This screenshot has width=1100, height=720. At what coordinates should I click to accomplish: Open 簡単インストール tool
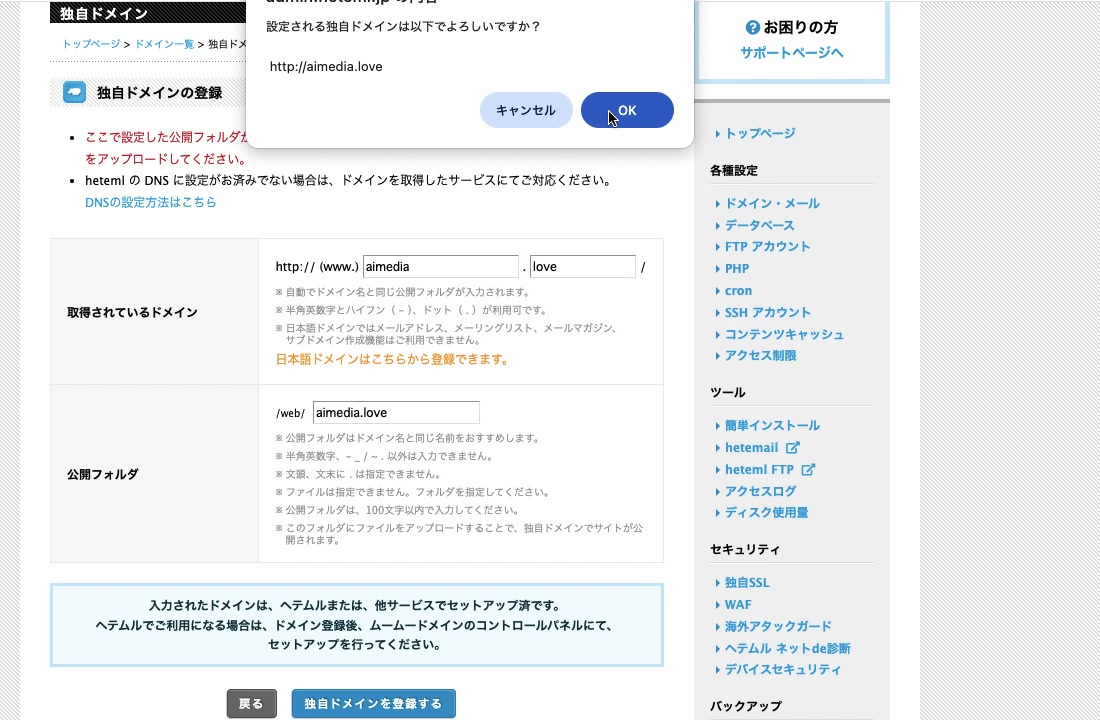point(772,425)
